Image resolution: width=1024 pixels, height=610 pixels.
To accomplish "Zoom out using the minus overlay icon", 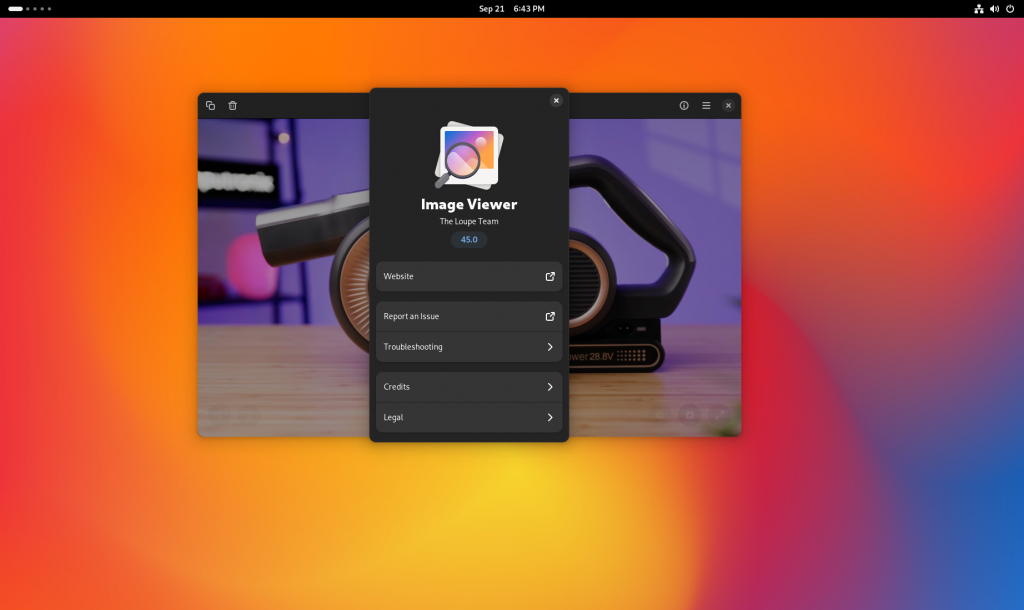I will coord(659,415).
